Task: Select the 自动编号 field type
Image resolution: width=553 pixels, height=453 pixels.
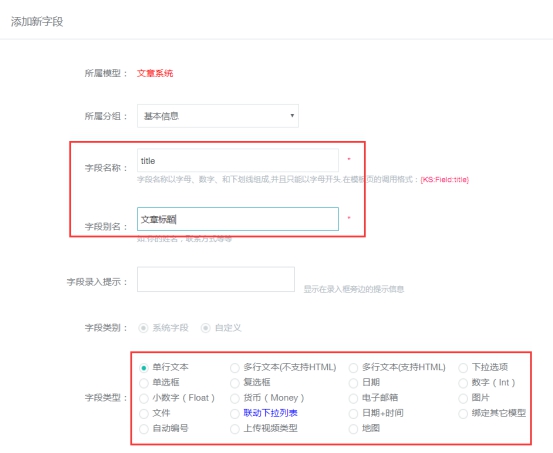Action: tap(144, 429)
